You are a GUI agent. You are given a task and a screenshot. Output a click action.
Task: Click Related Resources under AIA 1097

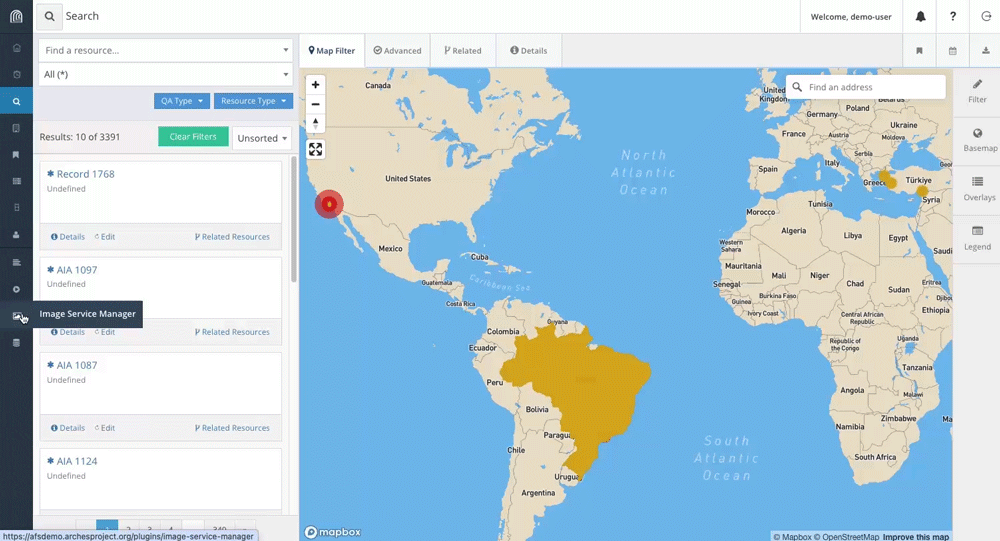tap(232, 332)
